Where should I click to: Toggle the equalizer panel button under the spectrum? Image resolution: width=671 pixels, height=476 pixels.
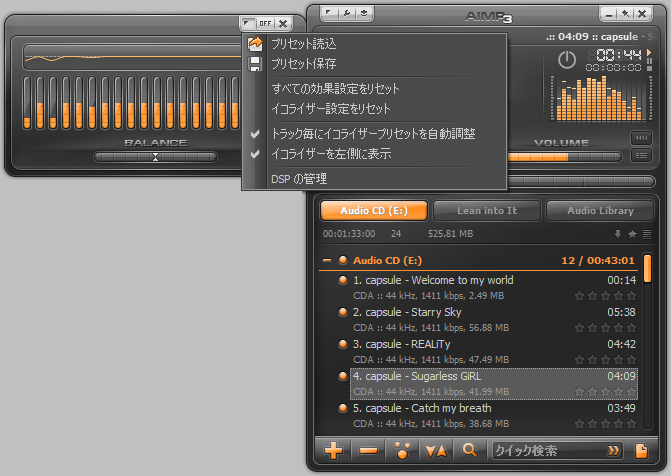click(641, 138)
